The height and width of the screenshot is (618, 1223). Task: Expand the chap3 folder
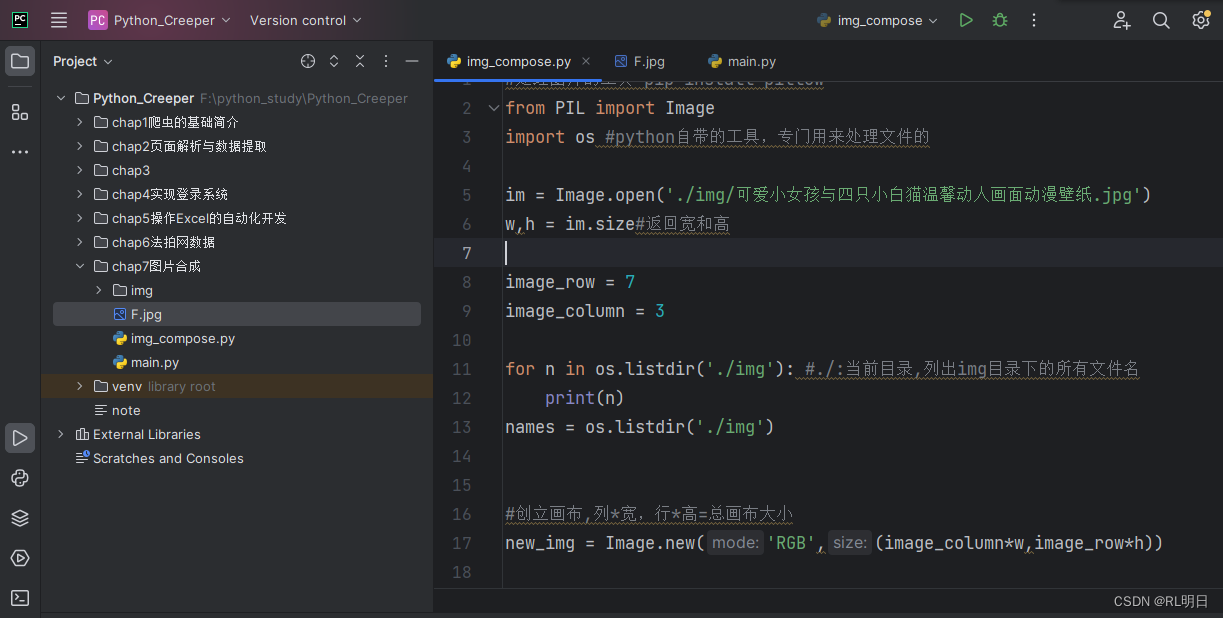[80, 170]
